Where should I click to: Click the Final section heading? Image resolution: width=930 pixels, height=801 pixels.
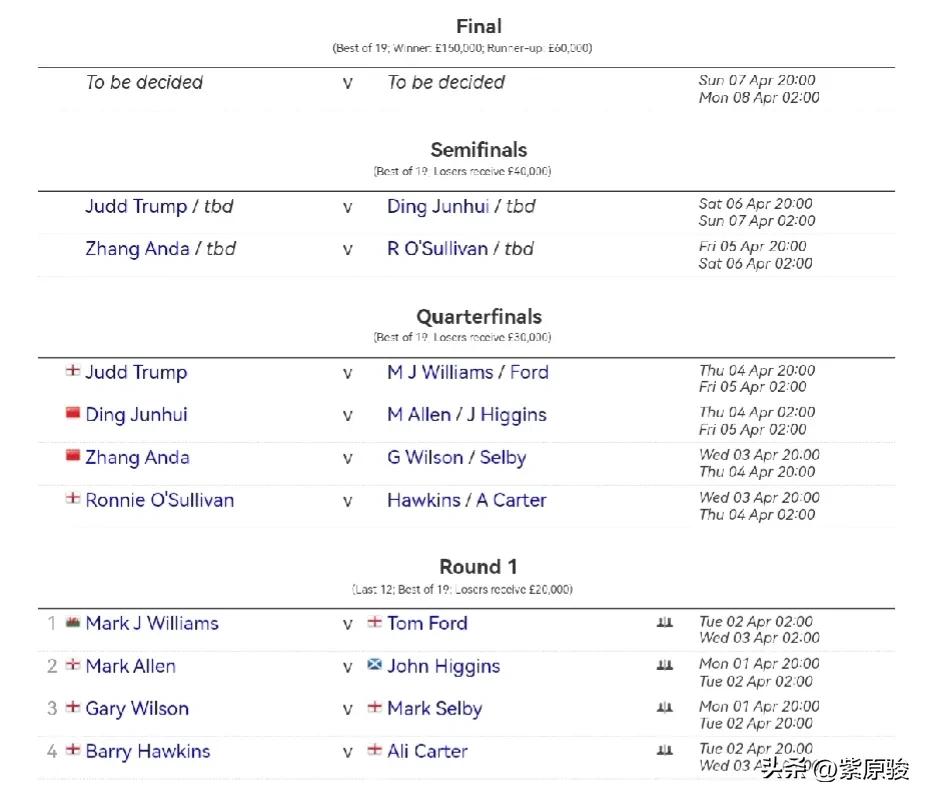click(x=479, y=26)
